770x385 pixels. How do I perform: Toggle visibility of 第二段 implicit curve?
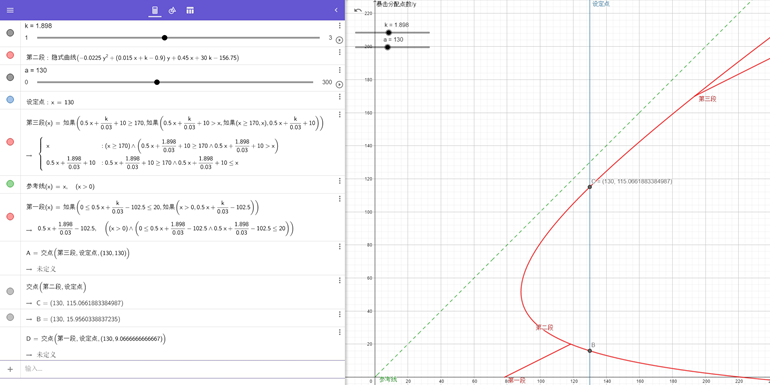(x=10, y=55)
